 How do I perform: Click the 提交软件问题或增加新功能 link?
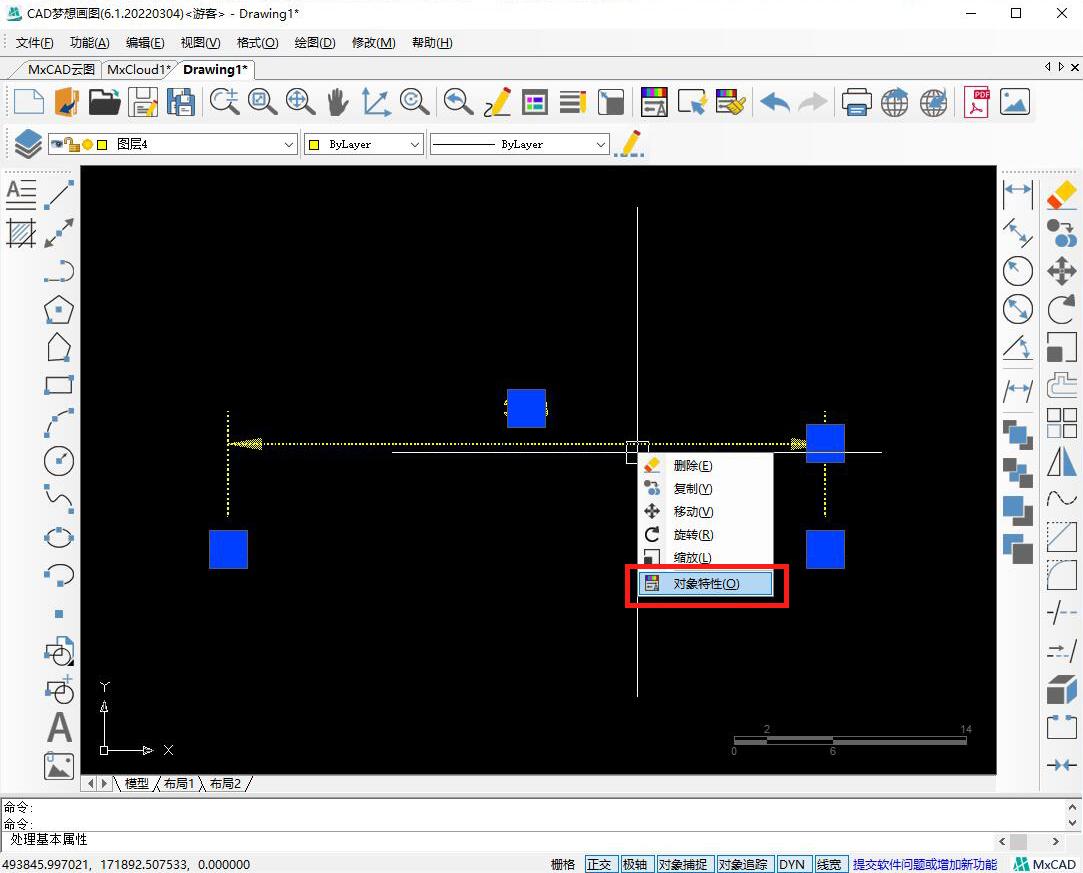pyautogui.click(x=924, y=864)
